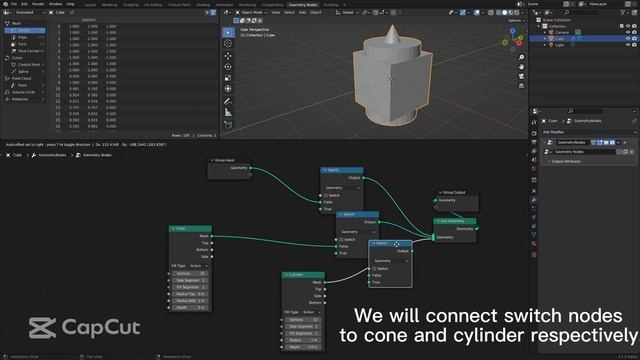The image size is (640, 360).
Task: Activate the Transform tool in the viewport
Action: tap(228, 89)
